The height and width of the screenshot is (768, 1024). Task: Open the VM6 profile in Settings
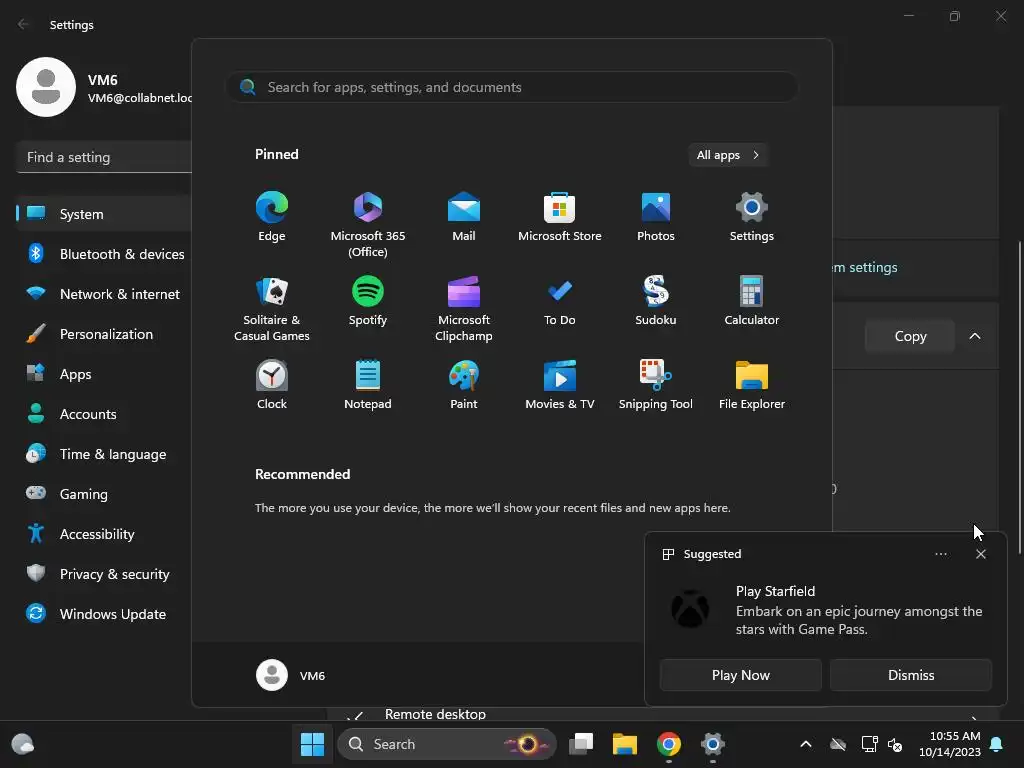click(104, 88)
